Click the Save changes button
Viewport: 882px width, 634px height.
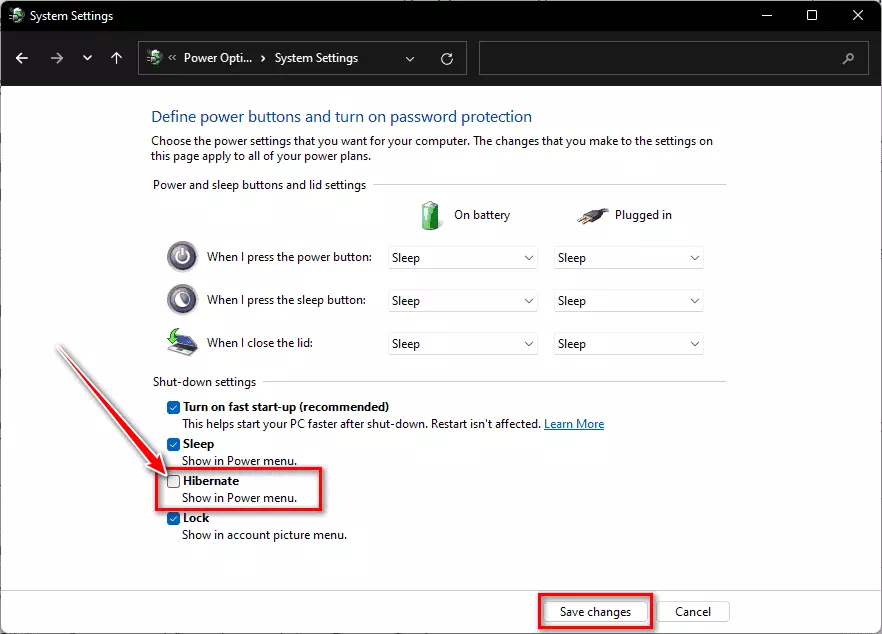tap(595, 611)
